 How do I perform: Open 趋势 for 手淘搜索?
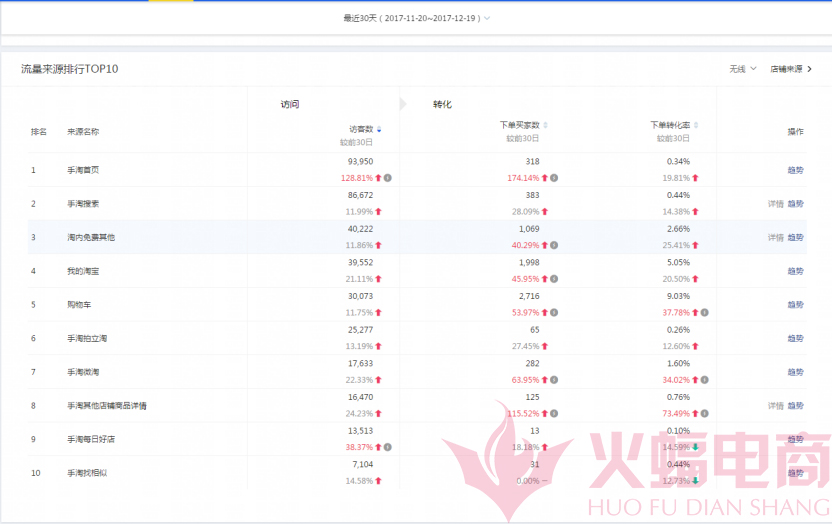click(795, 204)
